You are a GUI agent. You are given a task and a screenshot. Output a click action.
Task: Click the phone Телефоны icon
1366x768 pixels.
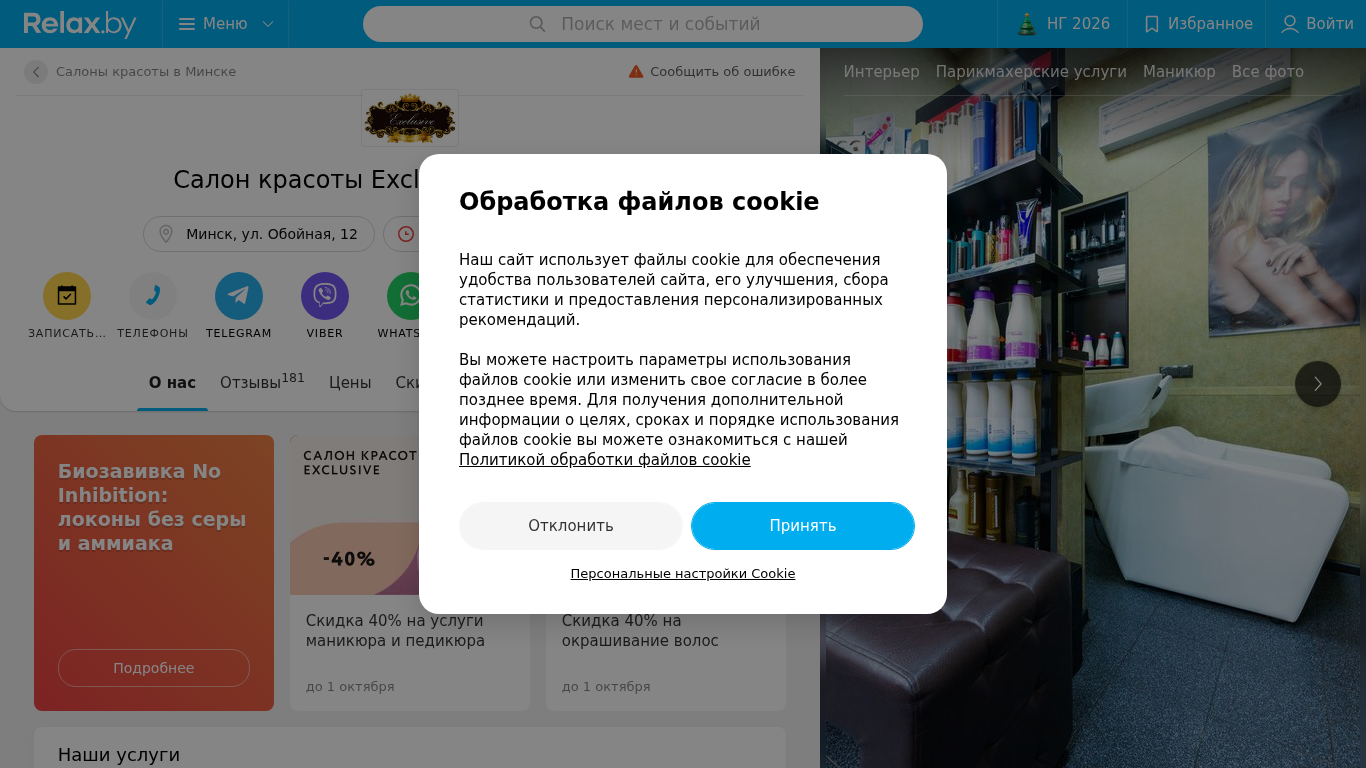coord(153,296)
